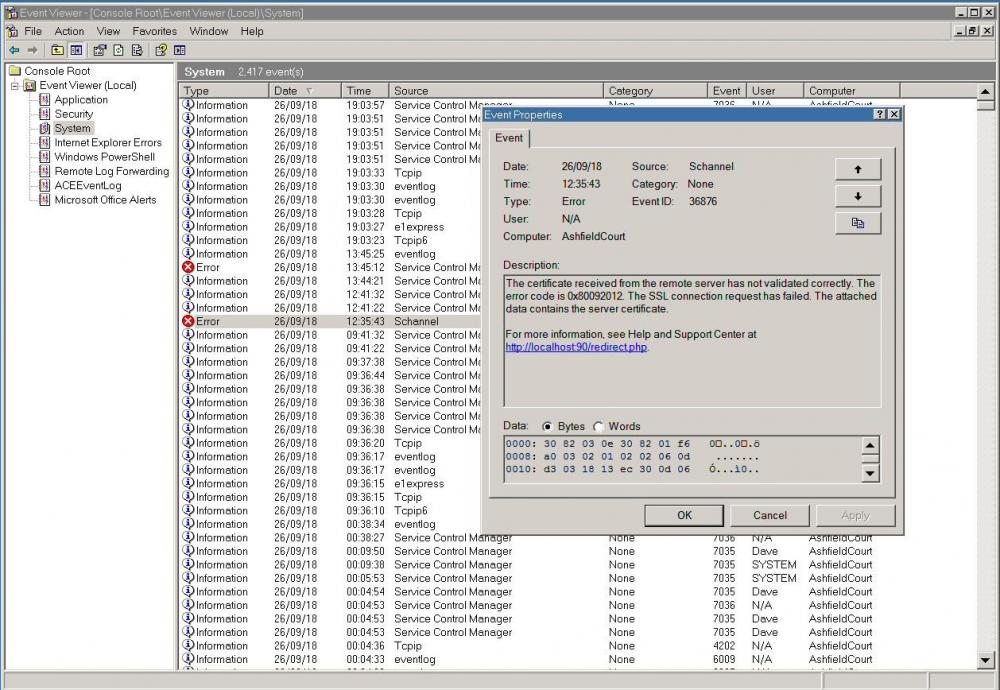The height and width of the screenshot is (690, 1000).
Task: Sort by the Date column header
Action: pyautogui.click(x=285, y=91)
